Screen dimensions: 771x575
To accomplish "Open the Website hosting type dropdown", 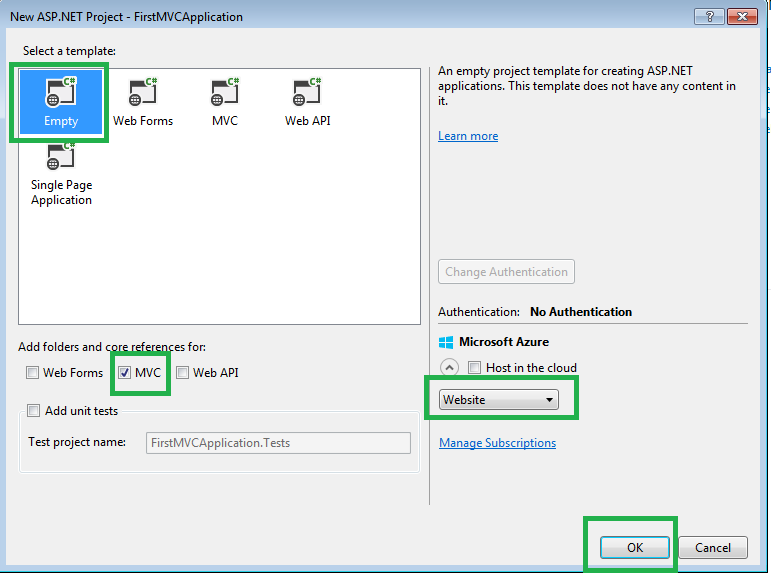I will coord(499,400).
